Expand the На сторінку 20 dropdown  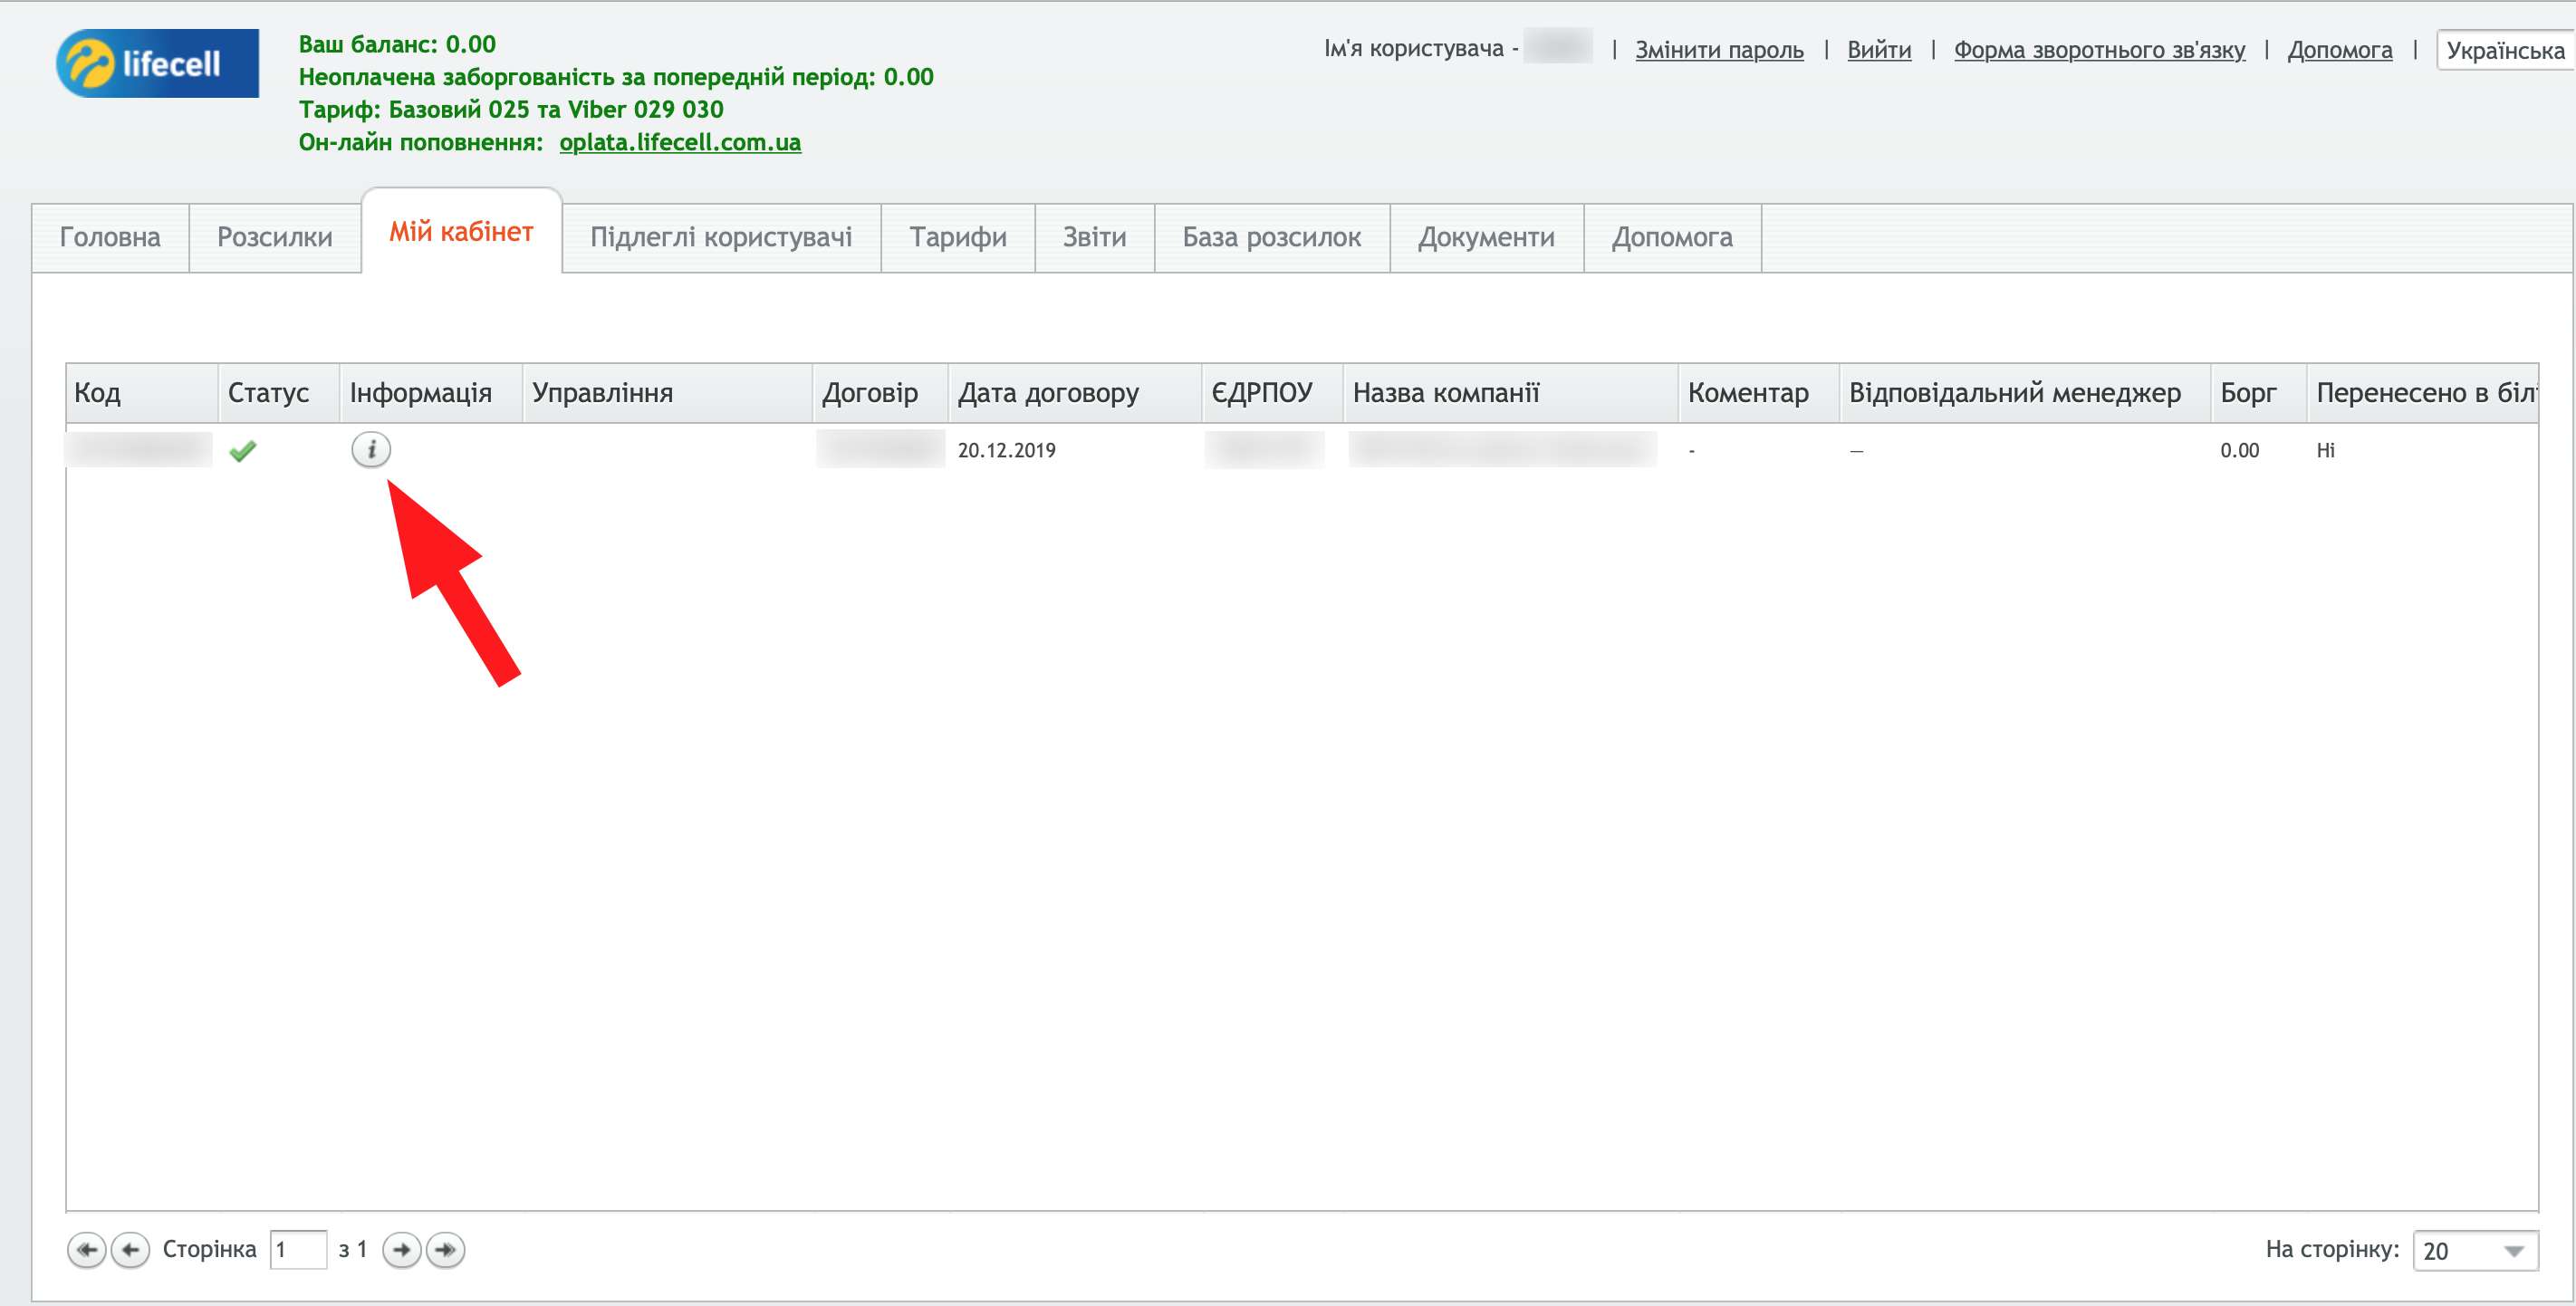(2475, 1250)
